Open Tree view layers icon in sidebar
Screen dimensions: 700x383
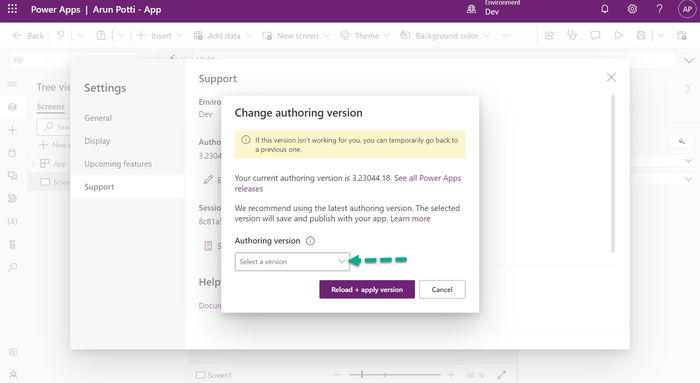[12, 107]
